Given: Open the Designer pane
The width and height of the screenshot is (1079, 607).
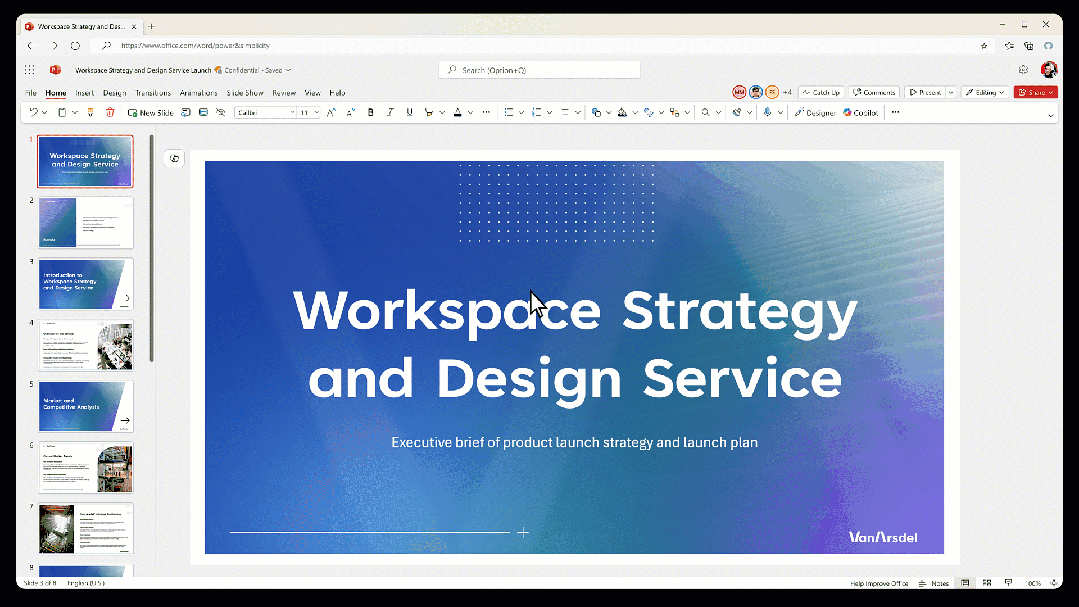Looking at the screenshot, I should [815, 113].
